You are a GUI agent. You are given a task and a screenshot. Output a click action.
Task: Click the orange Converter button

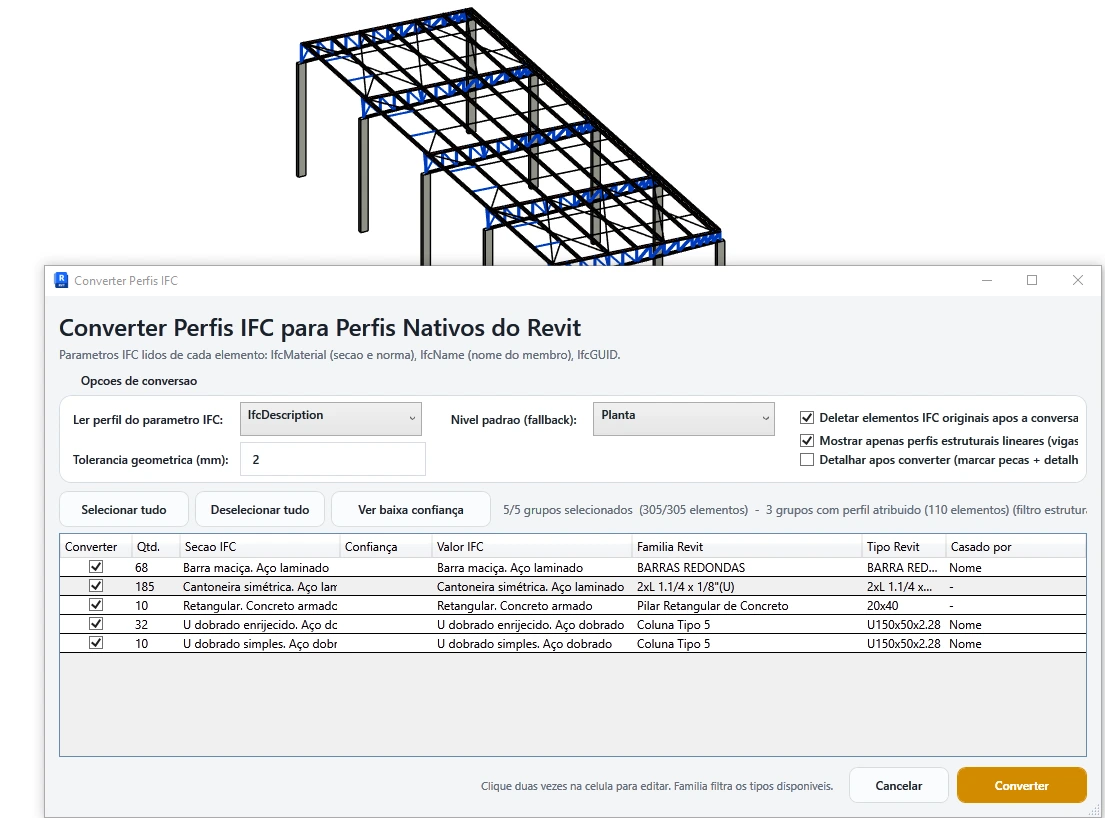tap(1022, 786)
